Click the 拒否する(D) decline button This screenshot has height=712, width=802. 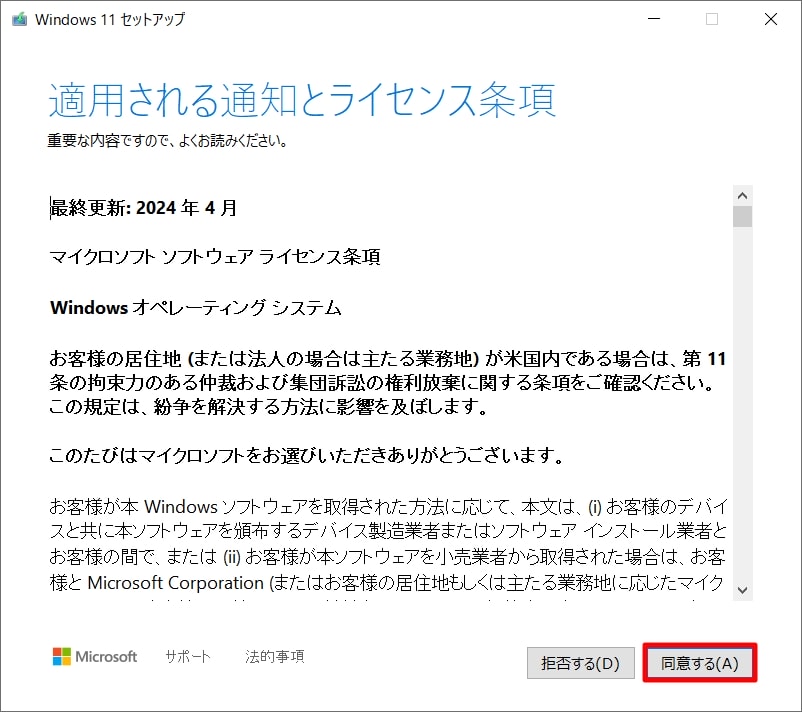click(x=581, y=663)
